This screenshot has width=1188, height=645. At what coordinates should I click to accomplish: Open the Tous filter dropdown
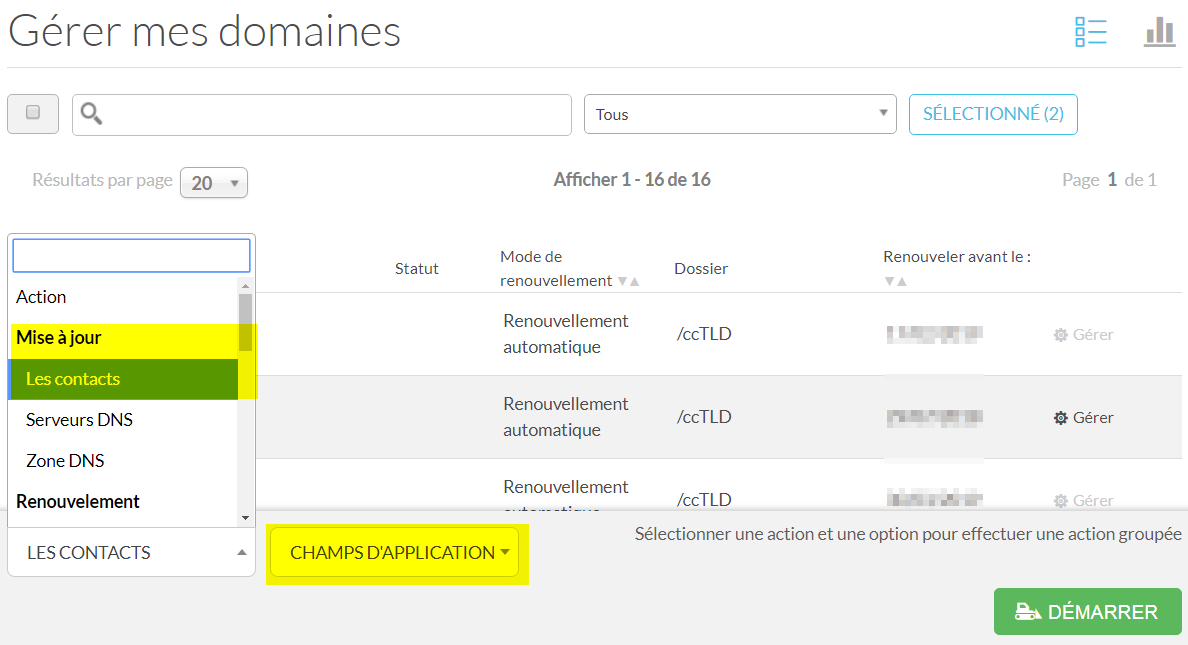click(740, 114)
